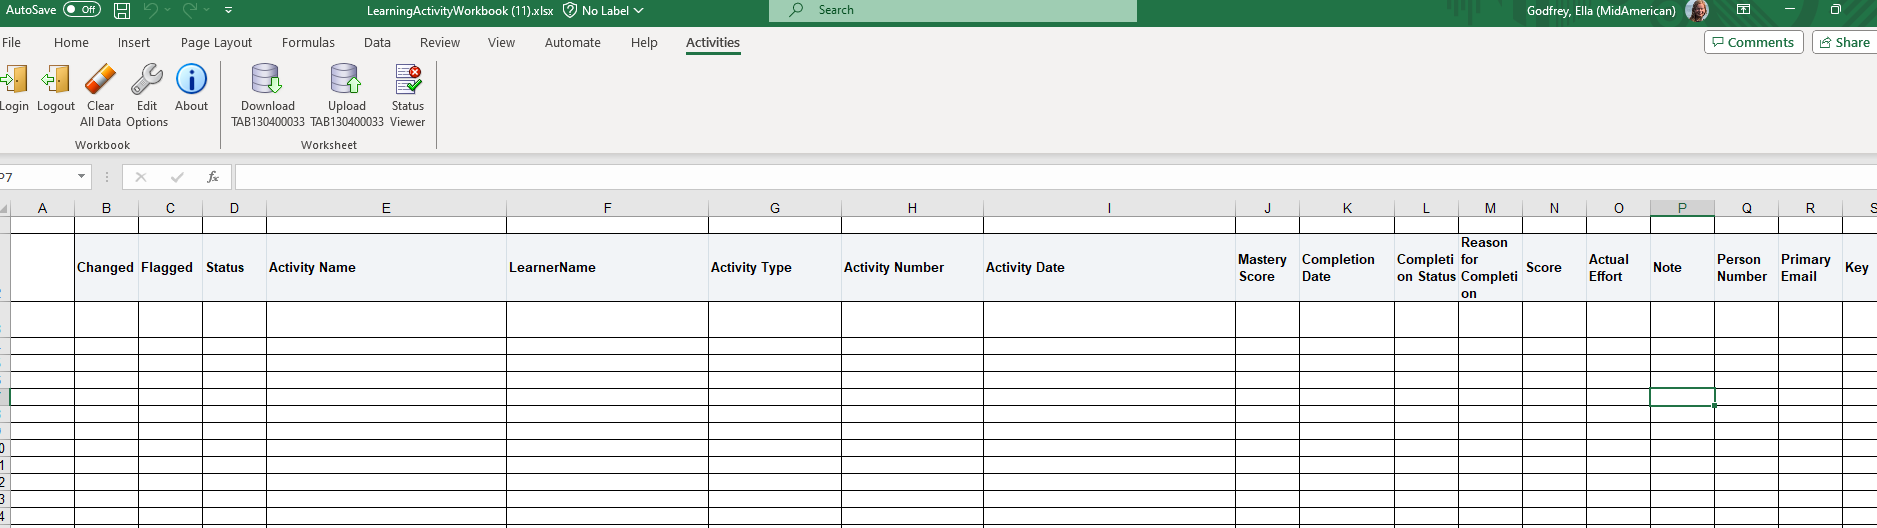This screenshot has width=1877, height=528.
Task: Click the Flagged header cell
Action: coord(170,267)
